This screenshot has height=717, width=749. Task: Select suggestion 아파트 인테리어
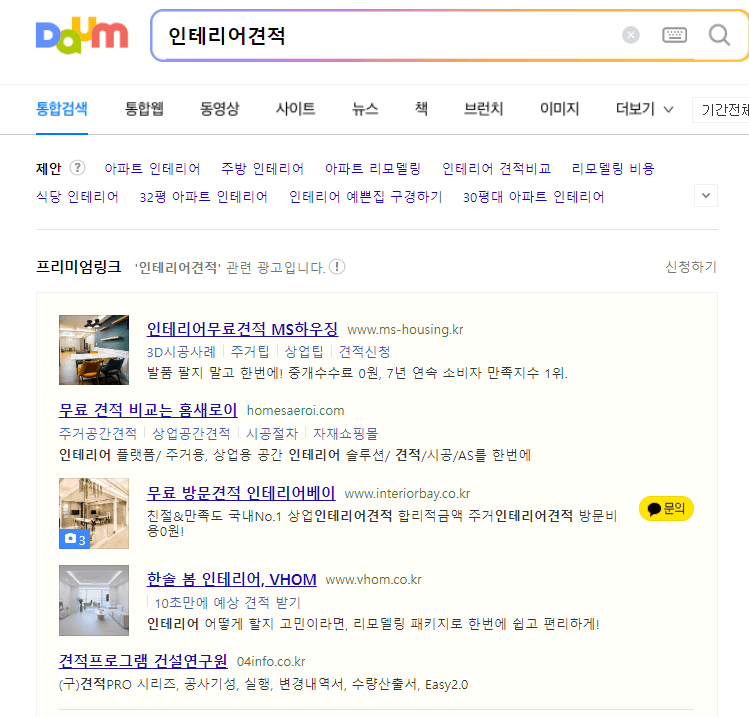152,169
